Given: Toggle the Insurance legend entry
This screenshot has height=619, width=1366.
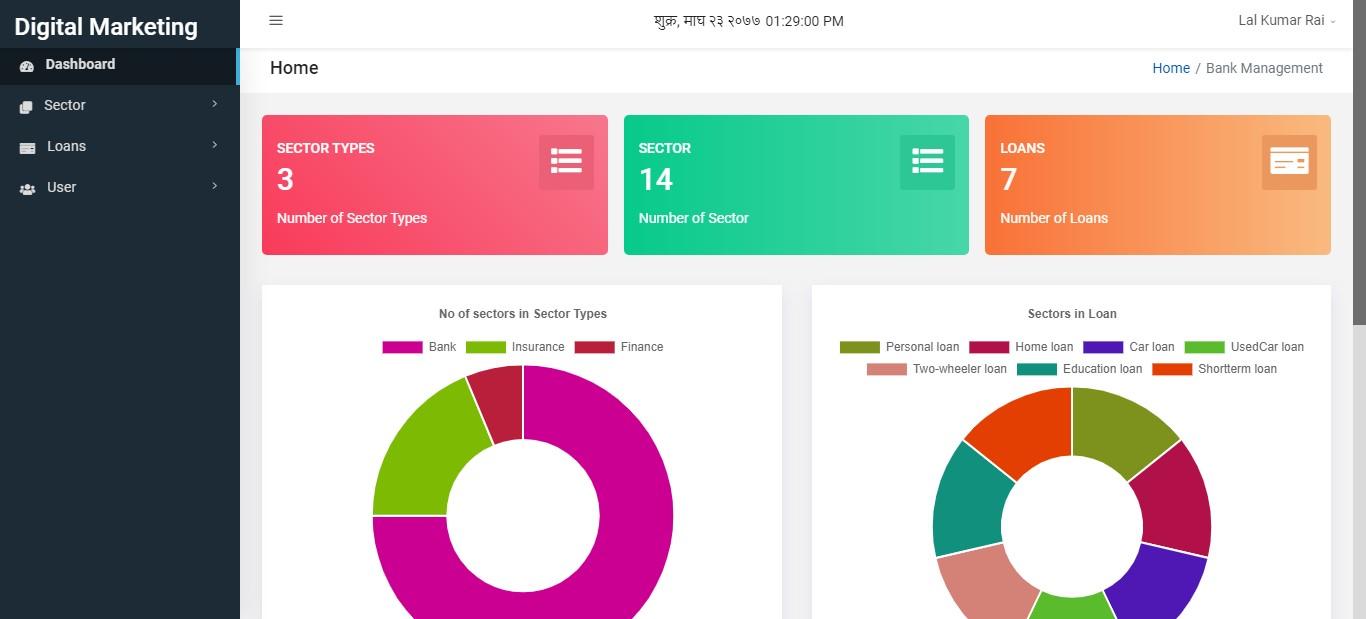Looking at the screenshot, I should click(x=515, y=347).
